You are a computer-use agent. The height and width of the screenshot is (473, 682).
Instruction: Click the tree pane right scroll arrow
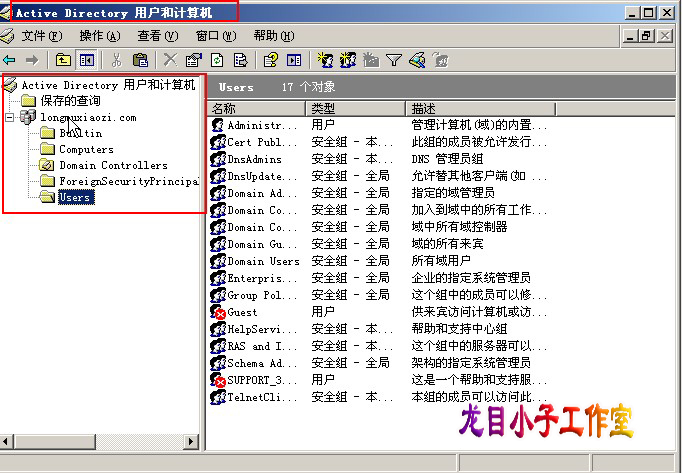click(x=191, y=442)
